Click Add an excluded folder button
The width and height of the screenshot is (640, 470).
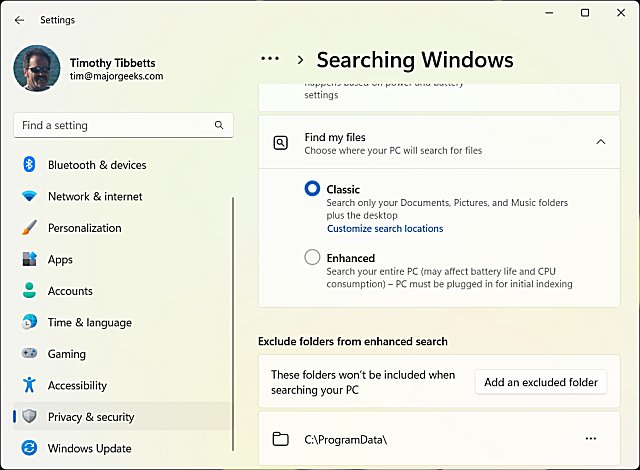coord(540,382)
